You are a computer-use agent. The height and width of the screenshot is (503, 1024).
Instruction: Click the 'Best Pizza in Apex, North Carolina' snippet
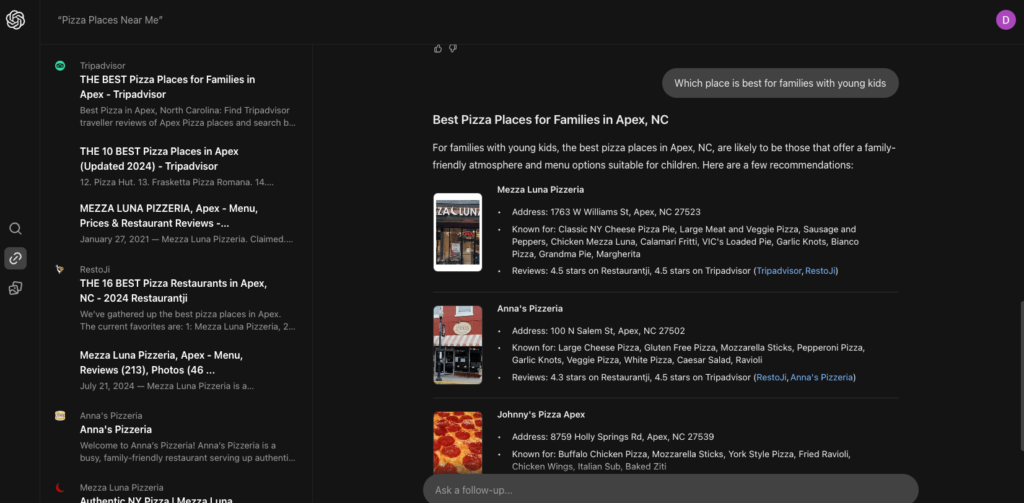pyautogui.click(x=187, y=116)
